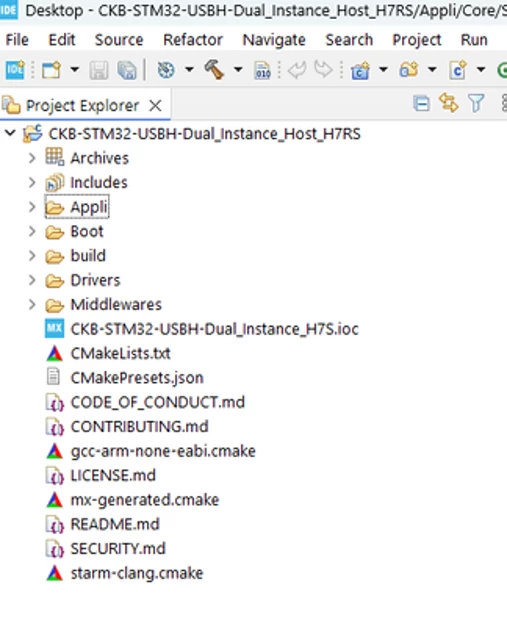Expand the Includes node
Image resolution: width=507 pixels, height=626 pixels.
(32, 182)
